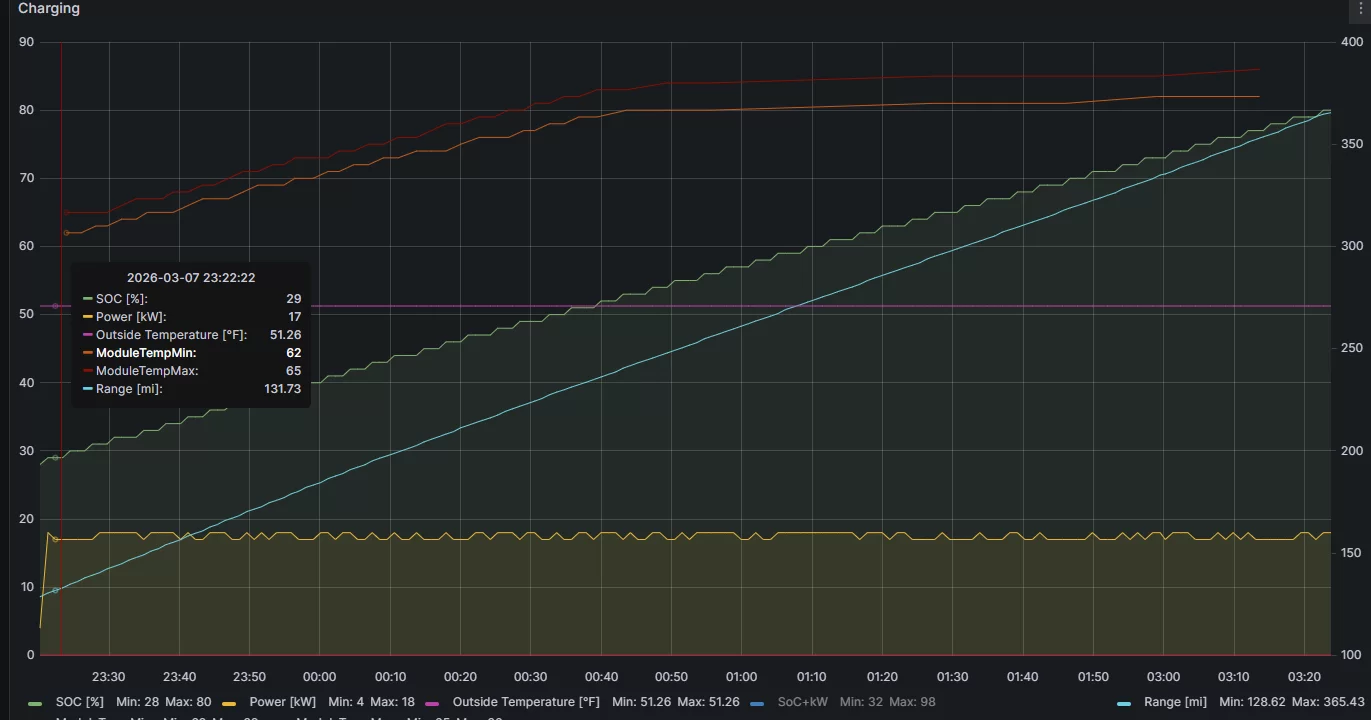Open the cyan Range legend color swatch
The height and width of the screenshot is (720, 1371).
click(x=1124, y=703)
